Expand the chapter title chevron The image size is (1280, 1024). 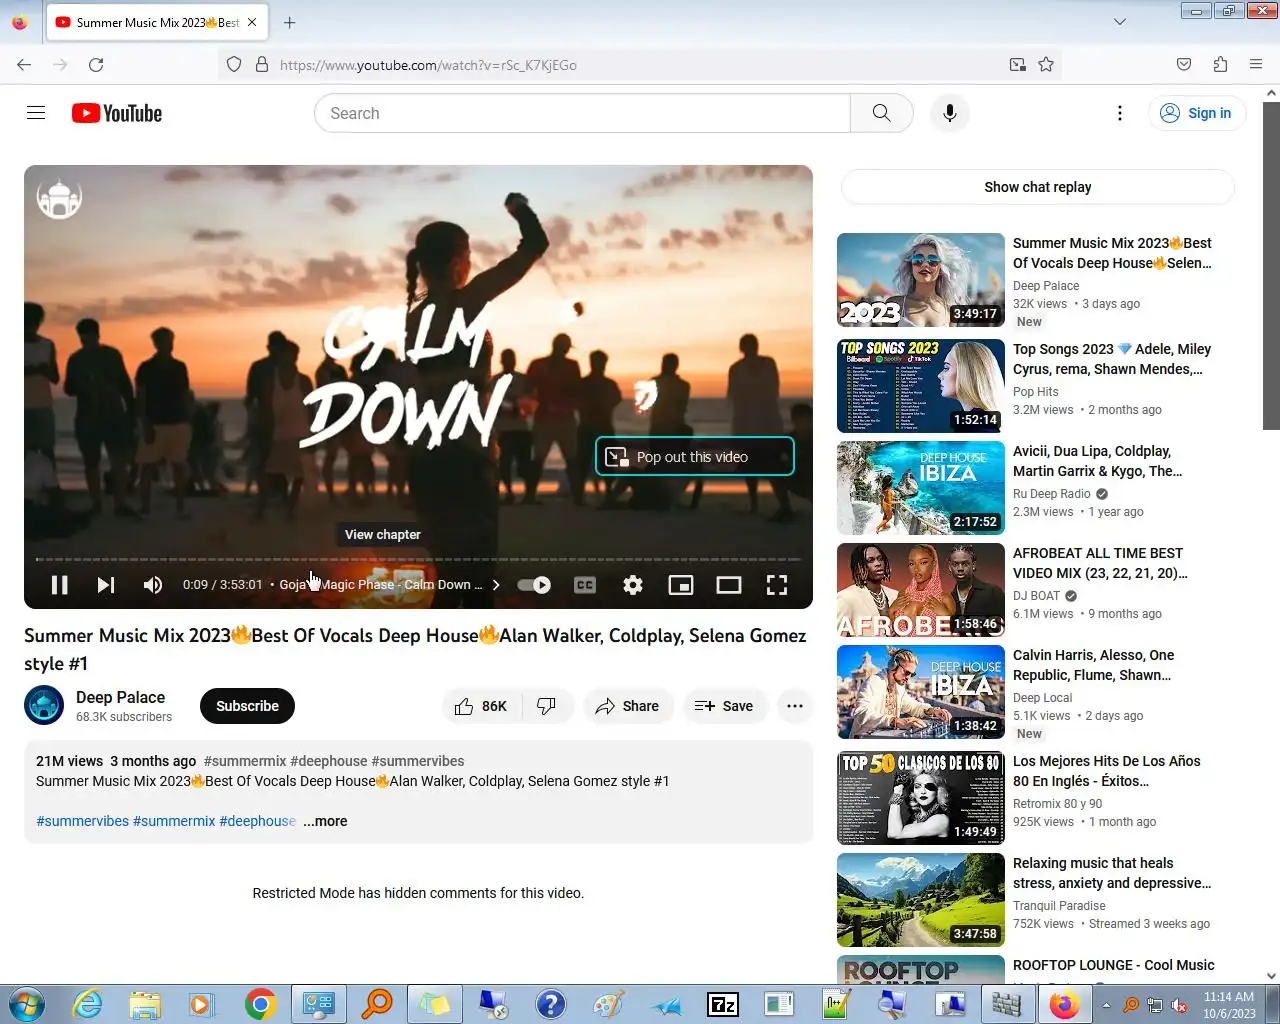coord(496,585)
